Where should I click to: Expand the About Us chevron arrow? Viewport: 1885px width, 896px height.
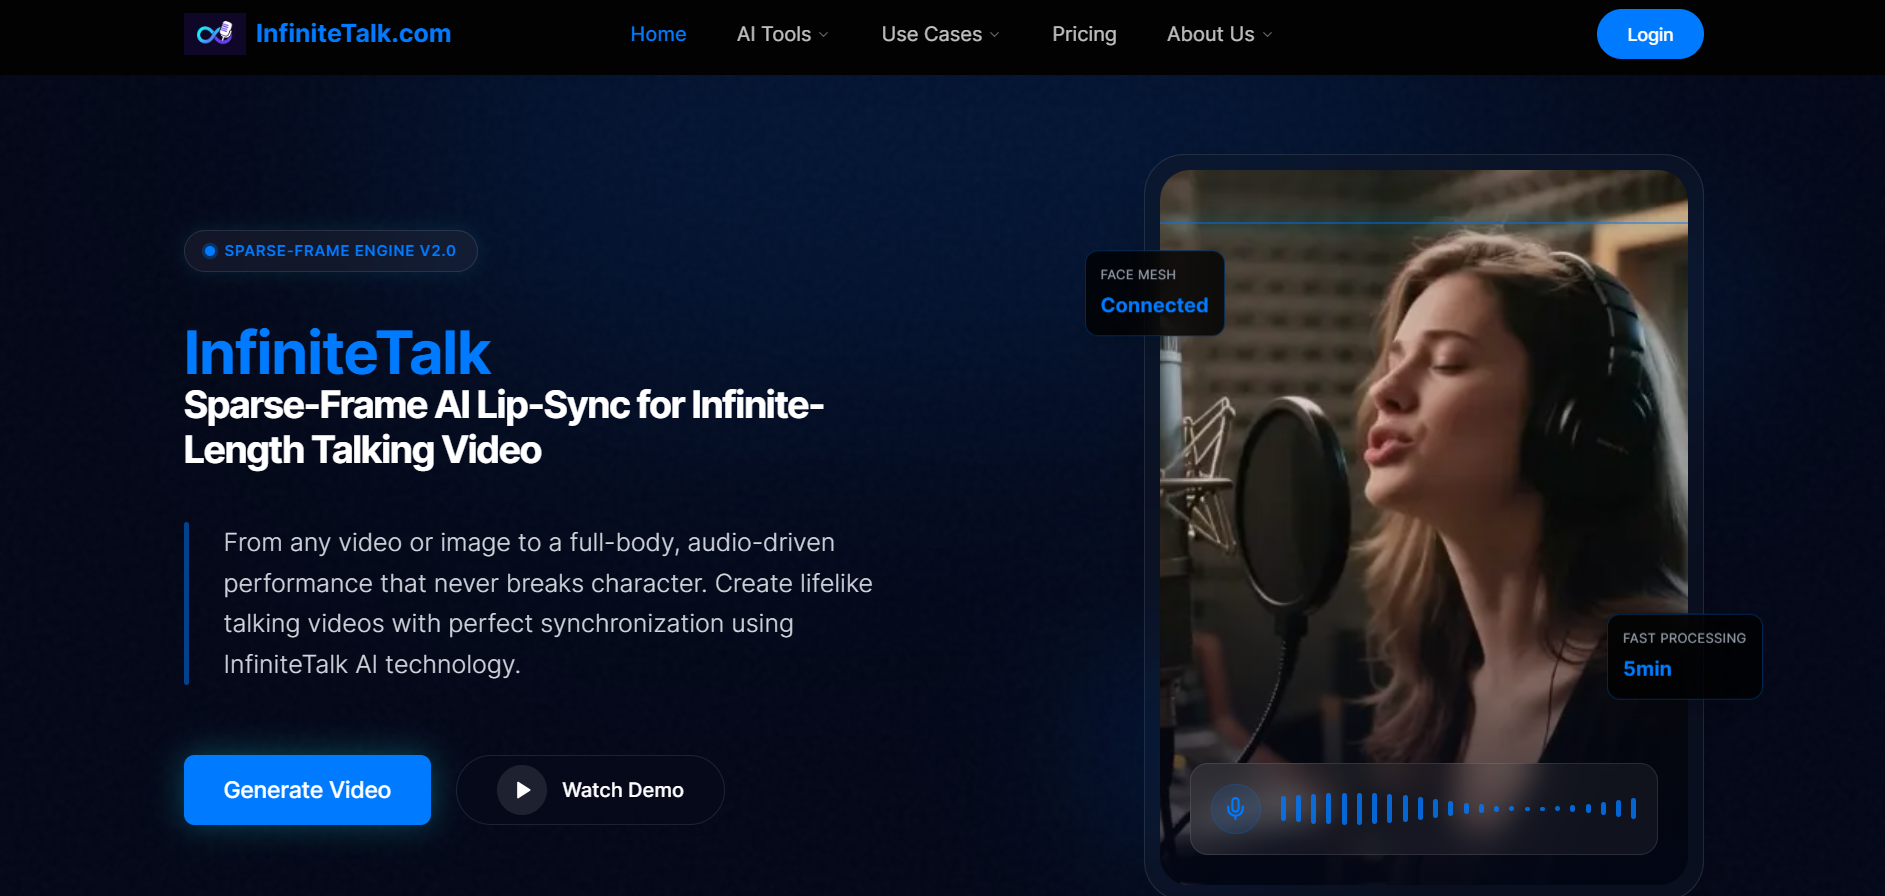pyautogui.click(x=1268, y=35)
